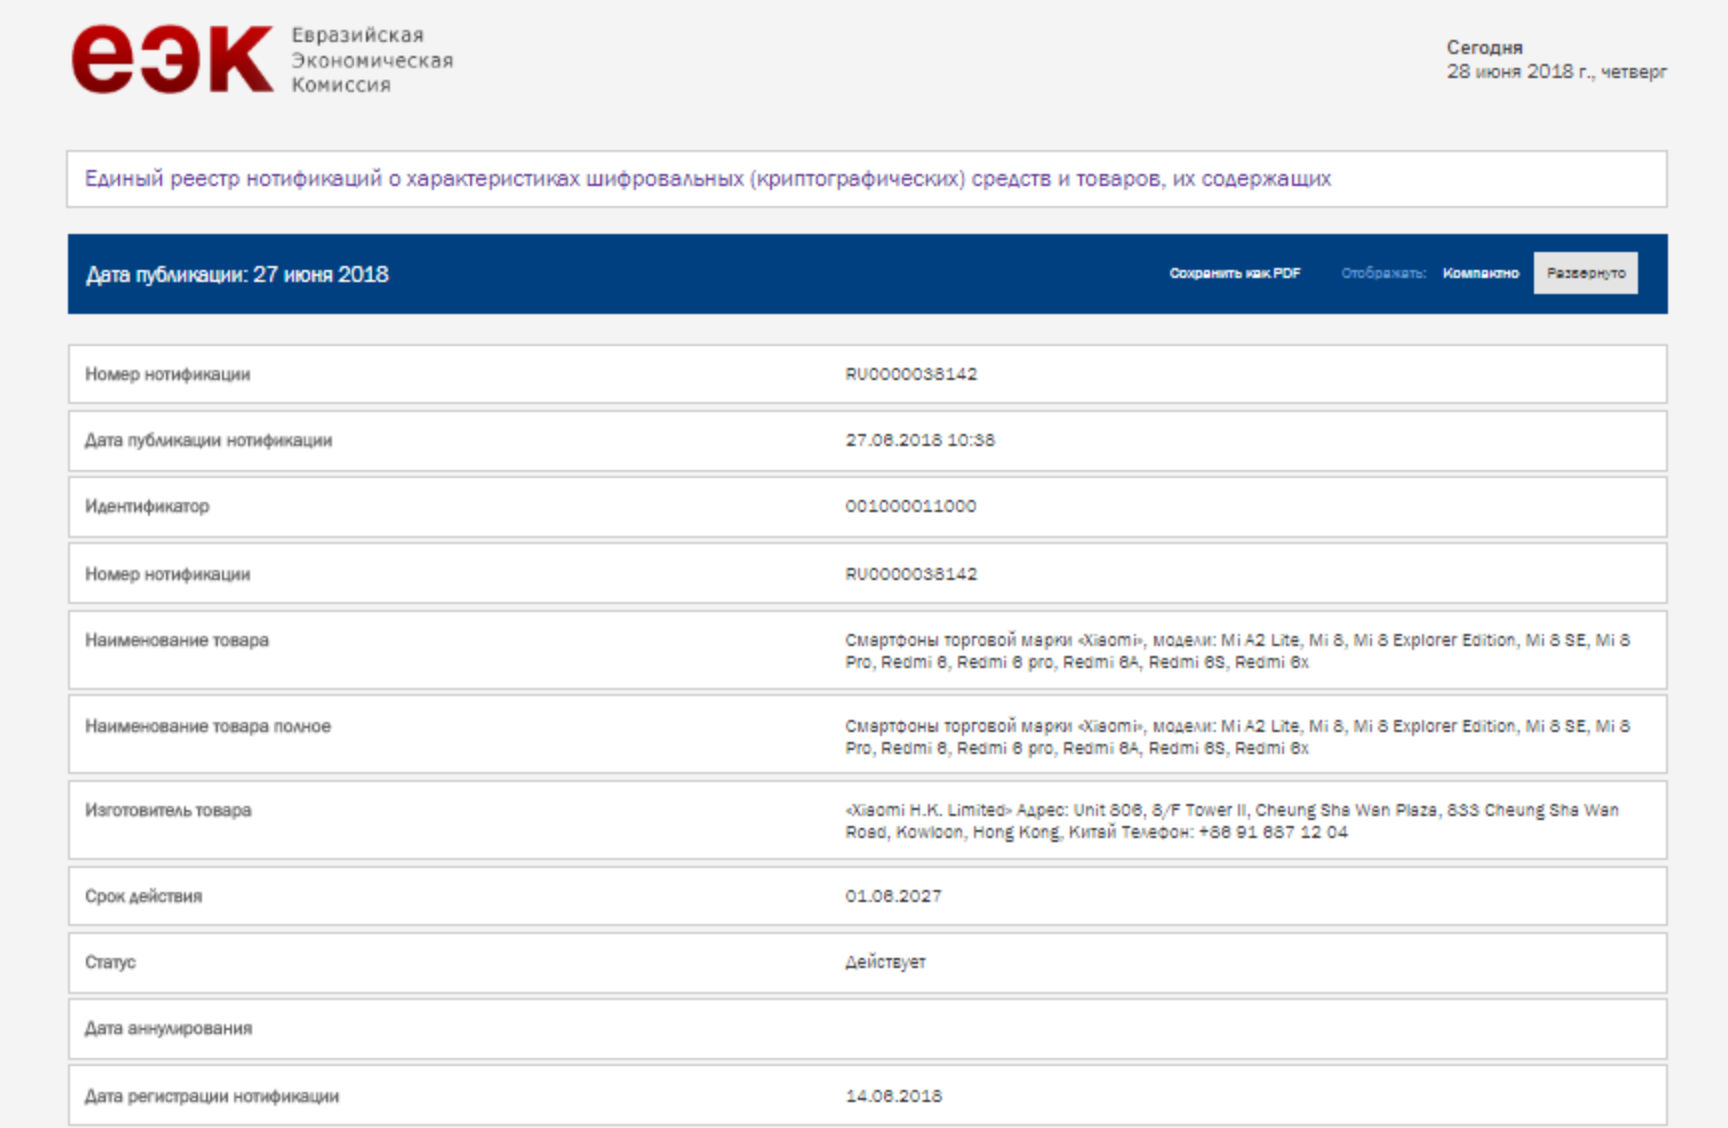Click today's date 28 июня 2018 г., четверг
This screenshot has height=1128, width=1728.
[x=1556, y=71]
